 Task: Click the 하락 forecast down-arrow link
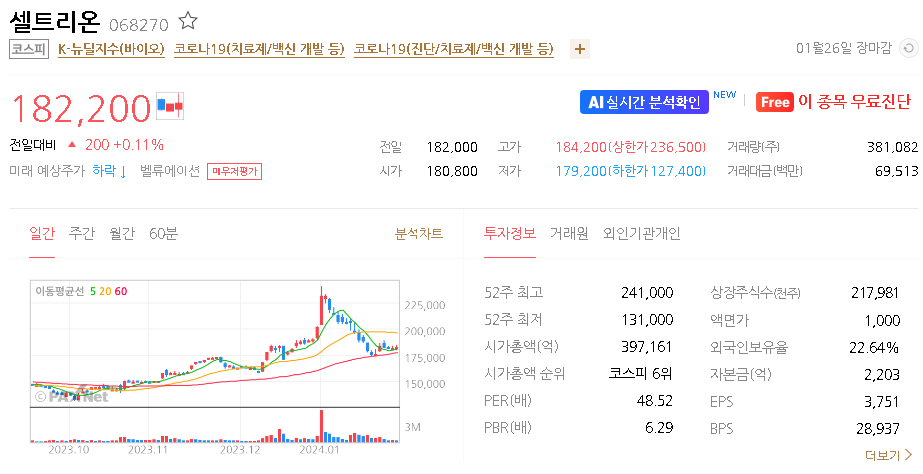pos(109,171)
